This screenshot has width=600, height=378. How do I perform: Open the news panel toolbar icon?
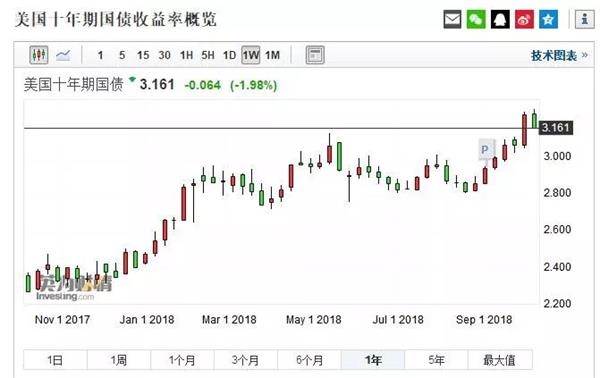pos(315,55)
